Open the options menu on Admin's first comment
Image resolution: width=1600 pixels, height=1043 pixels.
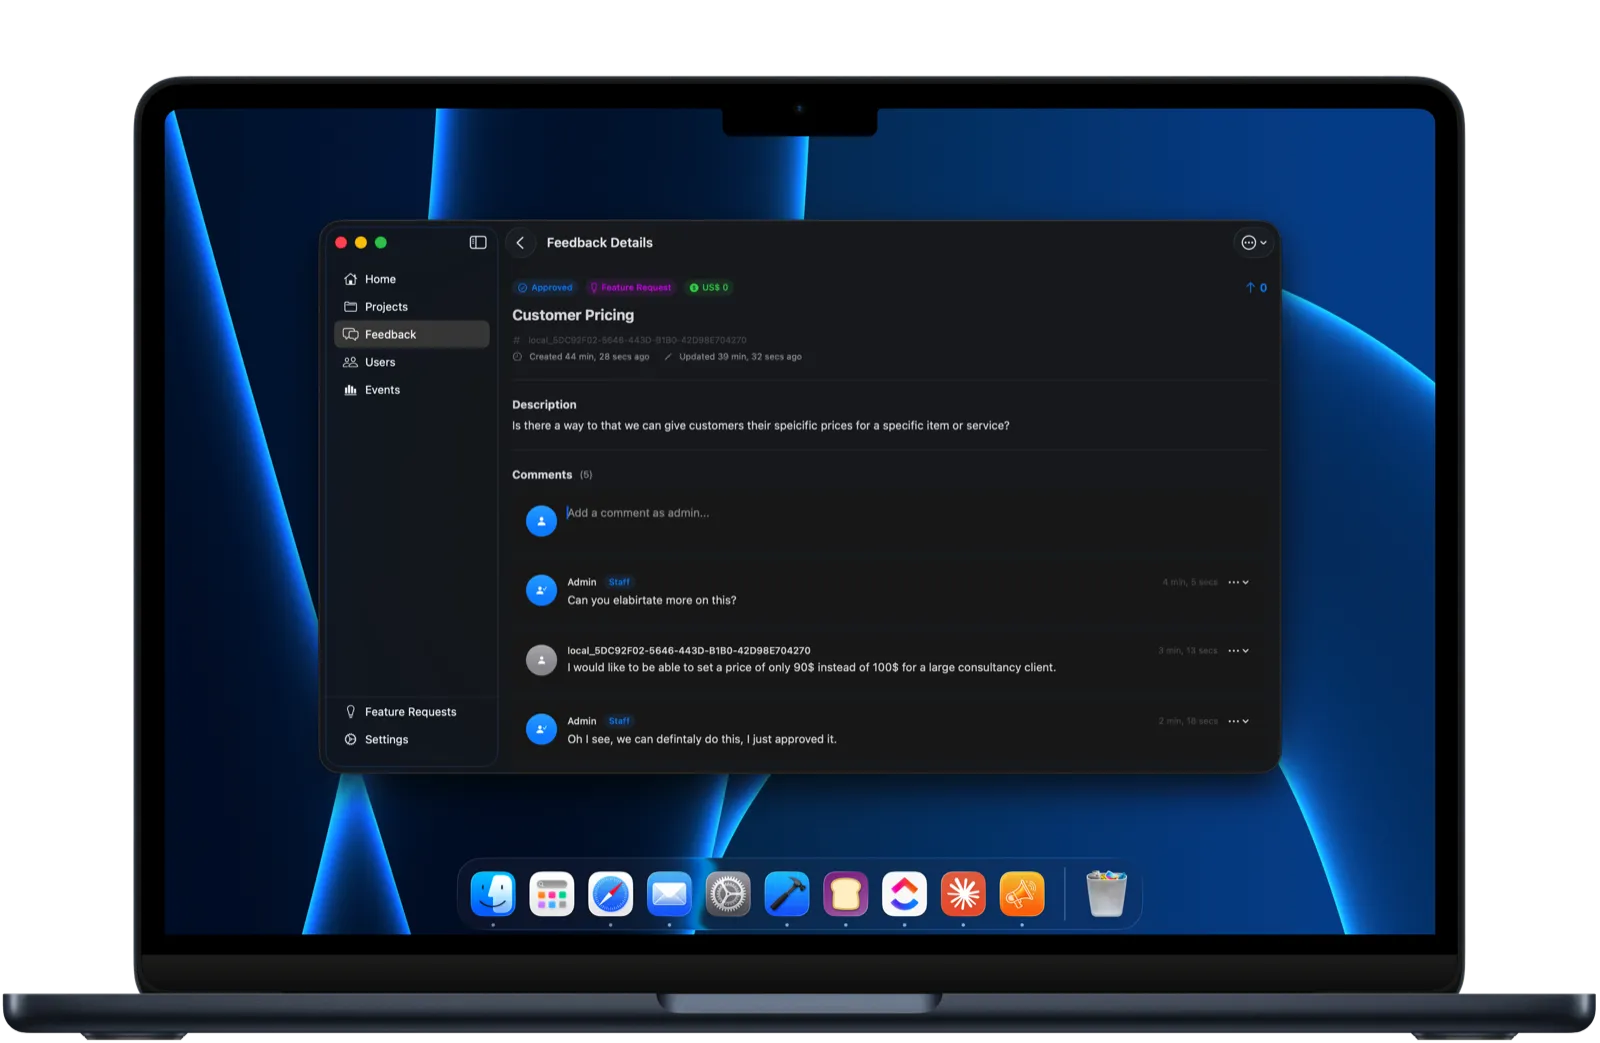point(1237,581)
